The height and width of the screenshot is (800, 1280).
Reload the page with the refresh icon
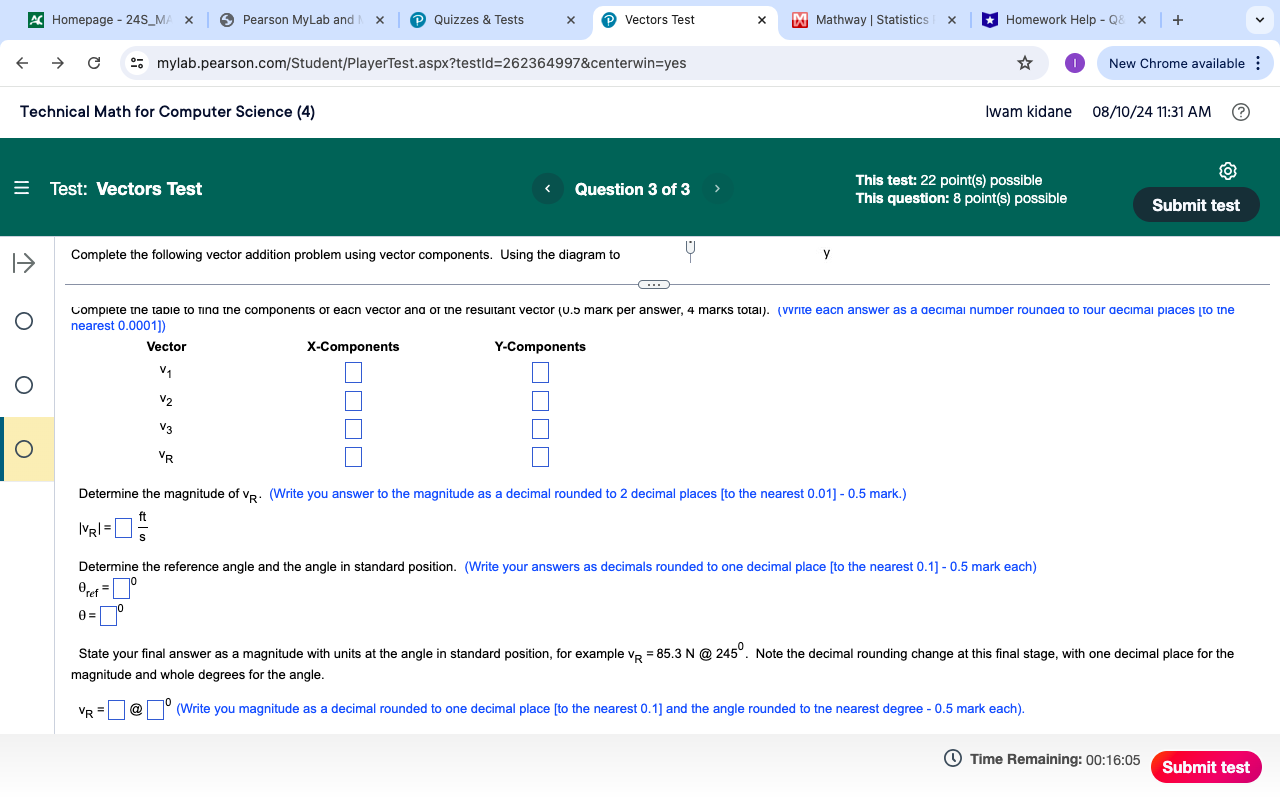coord(93,62)
